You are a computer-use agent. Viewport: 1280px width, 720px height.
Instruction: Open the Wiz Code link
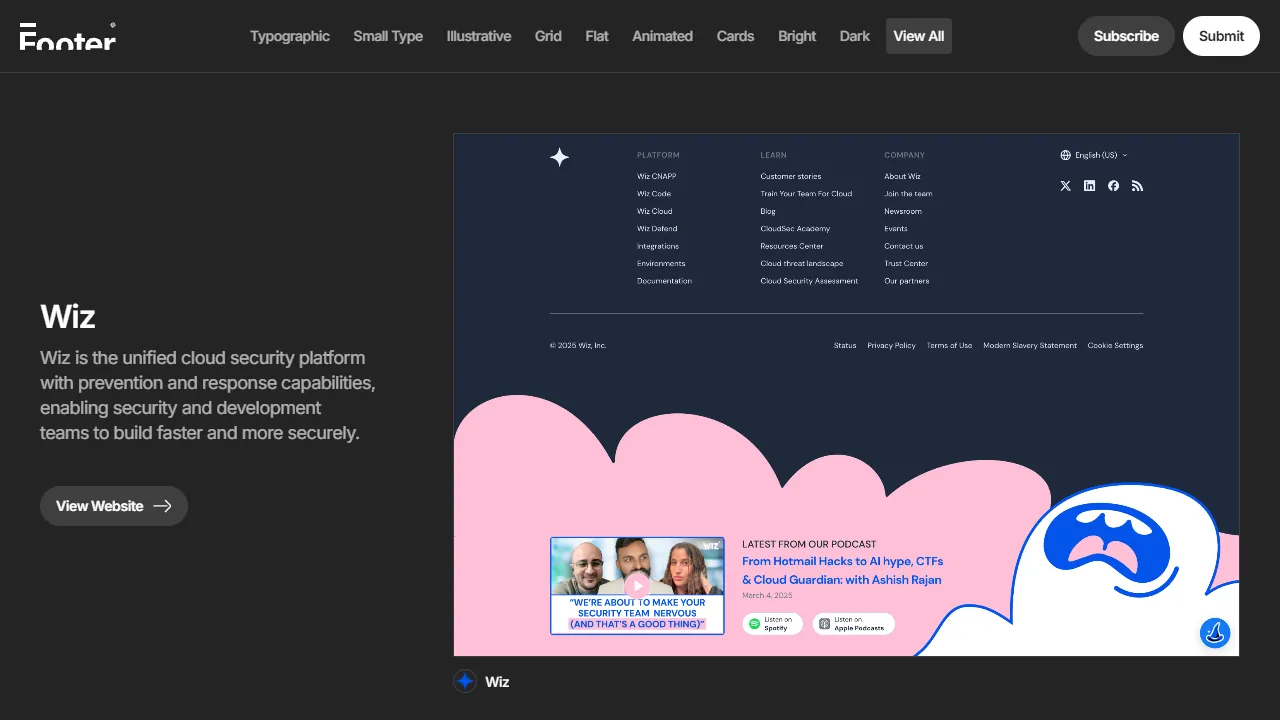654,194
